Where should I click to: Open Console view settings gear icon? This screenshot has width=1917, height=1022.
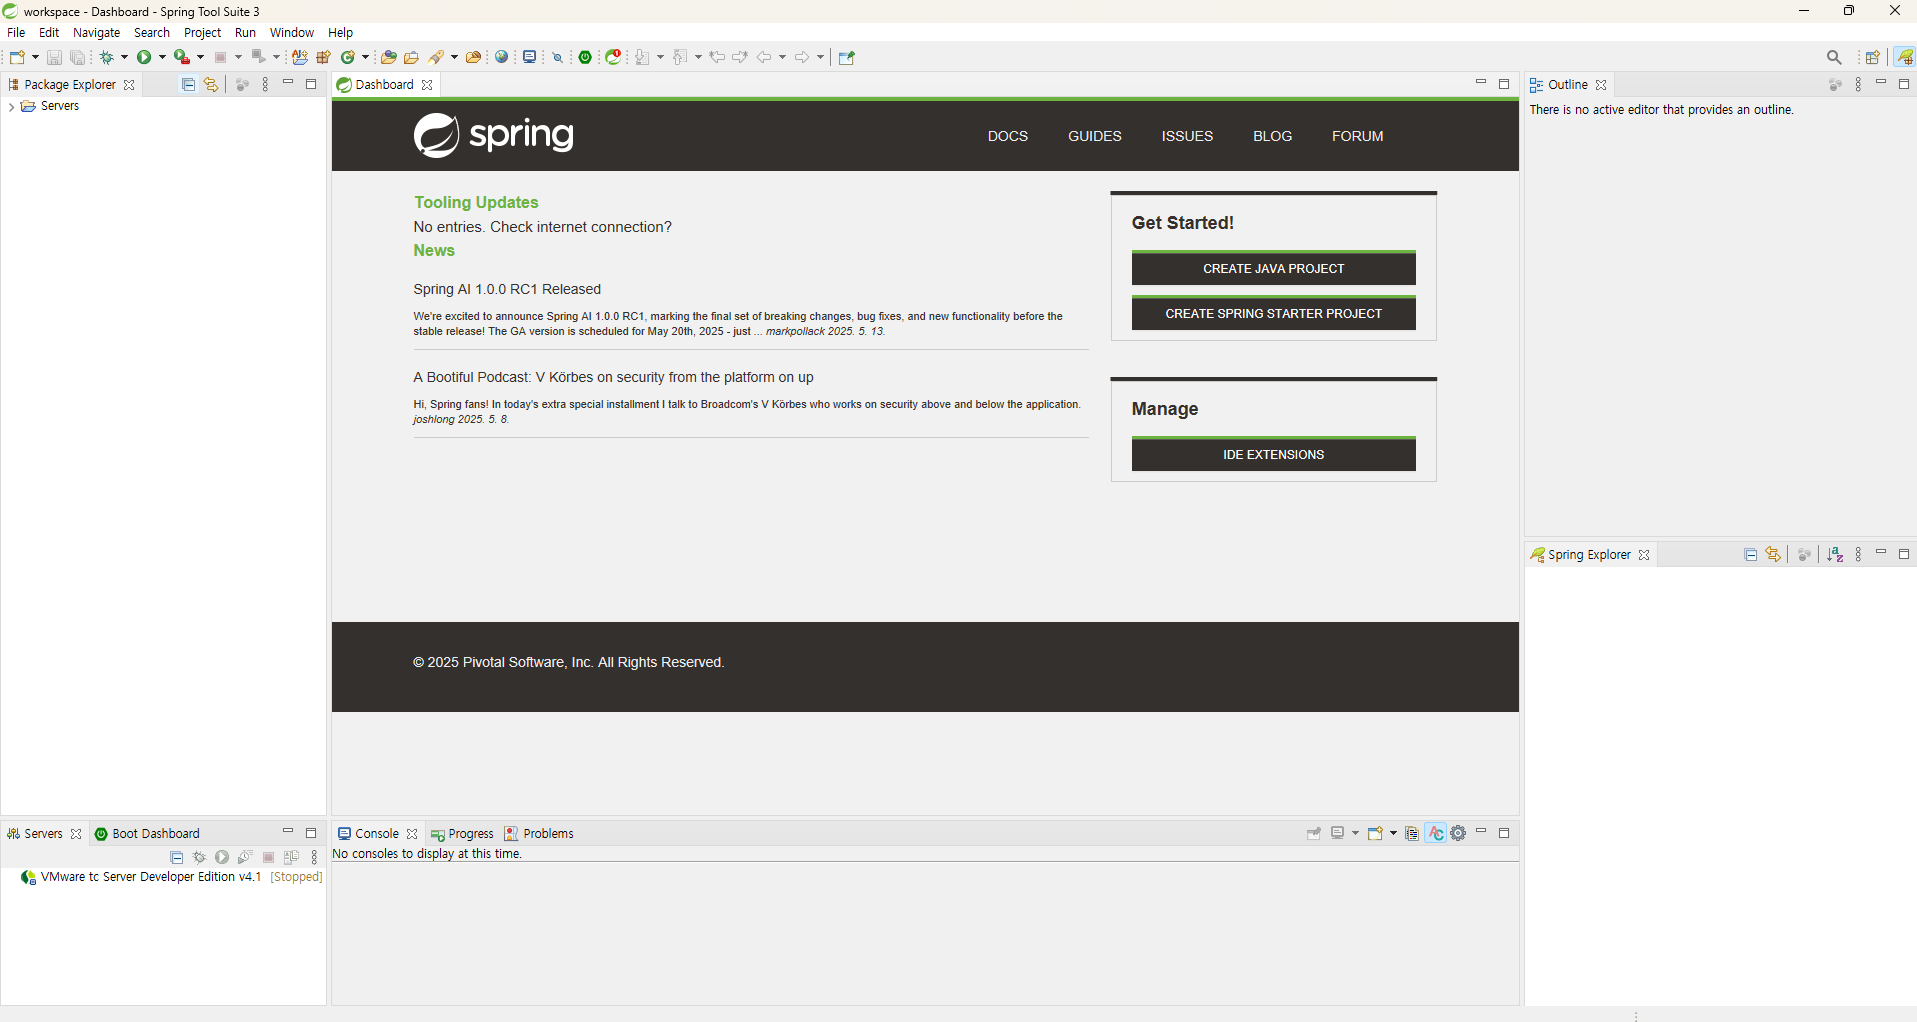click(x=1458, y=833)
